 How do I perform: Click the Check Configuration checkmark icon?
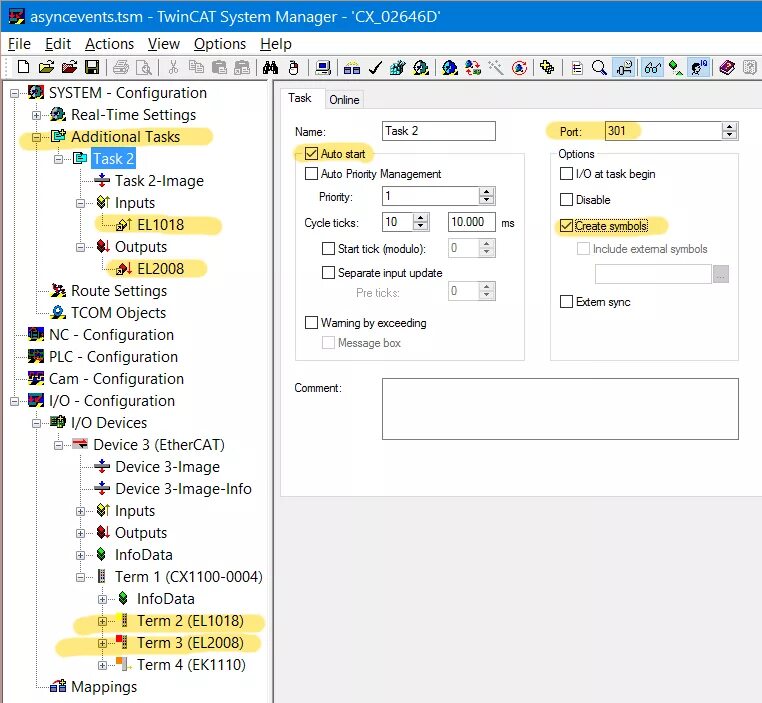375,68
